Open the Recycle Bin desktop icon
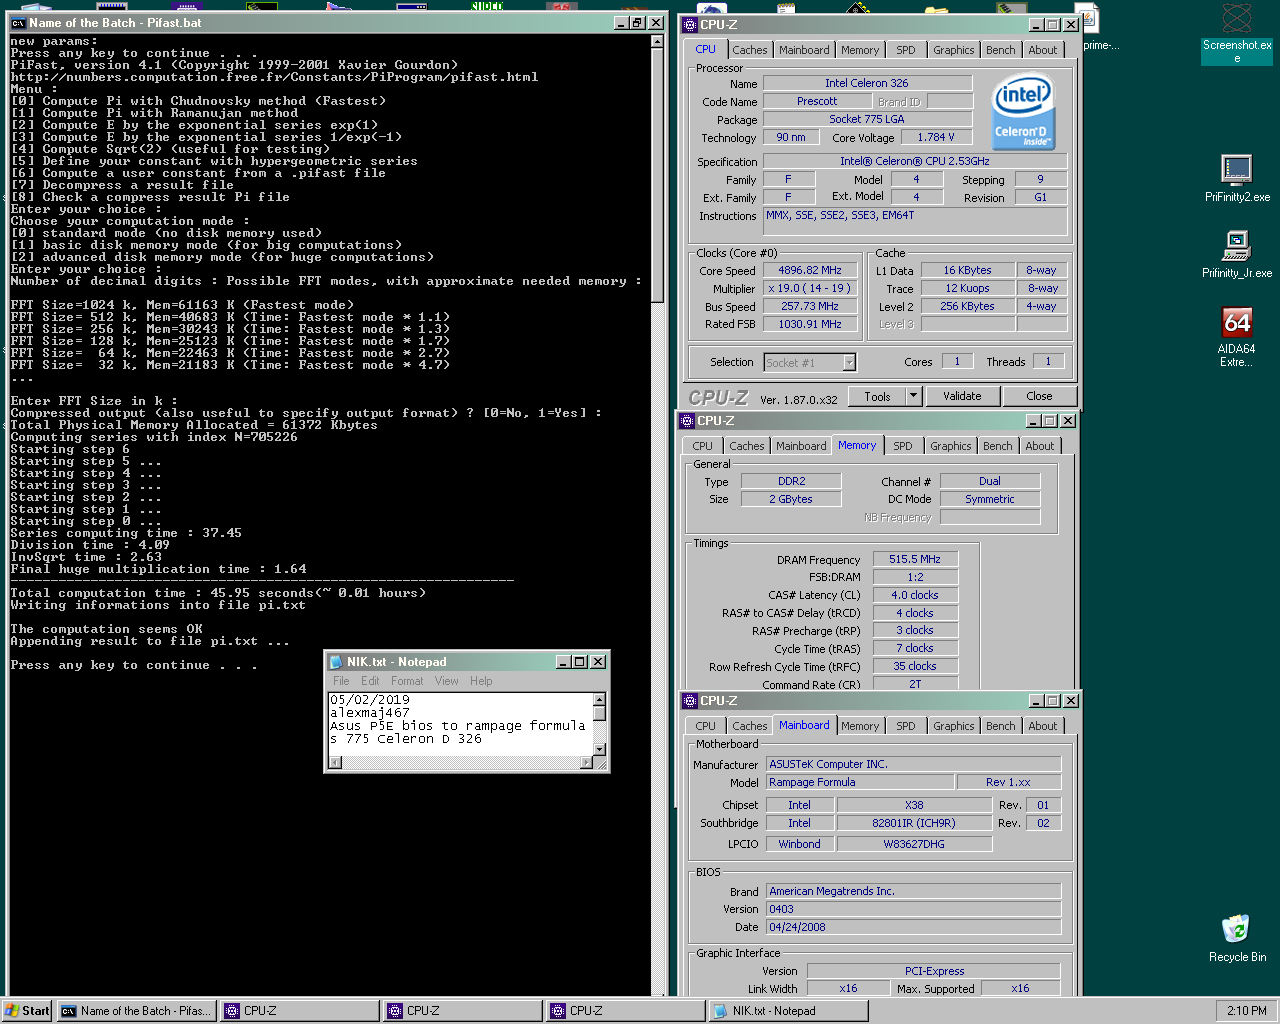Image resolution: width=1280 pixels, height=1024 pixels. 1237,938
